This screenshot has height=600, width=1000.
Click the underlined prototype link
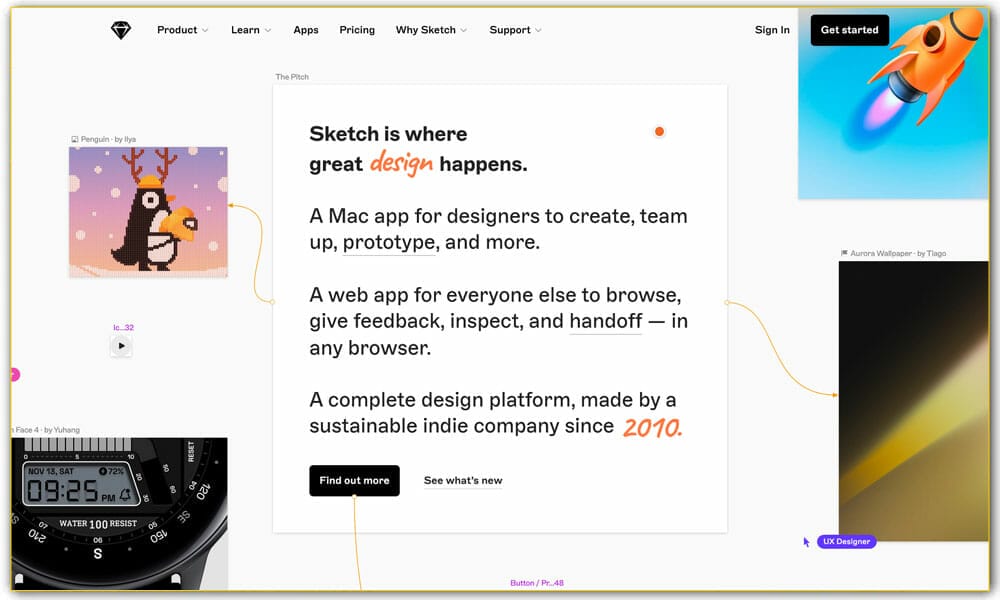[x=389, y=243]
